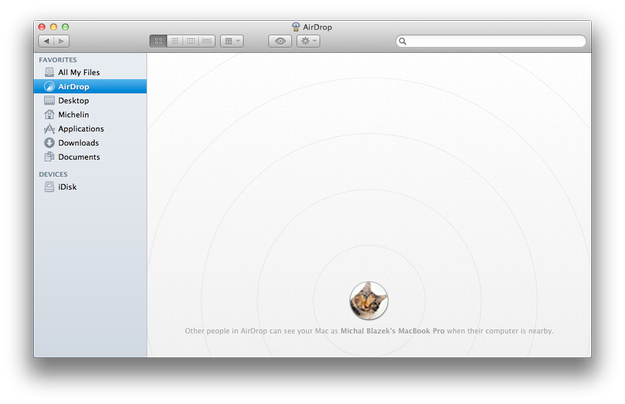
Task: Click the cat user picture
Action: [x=369, y=300]
